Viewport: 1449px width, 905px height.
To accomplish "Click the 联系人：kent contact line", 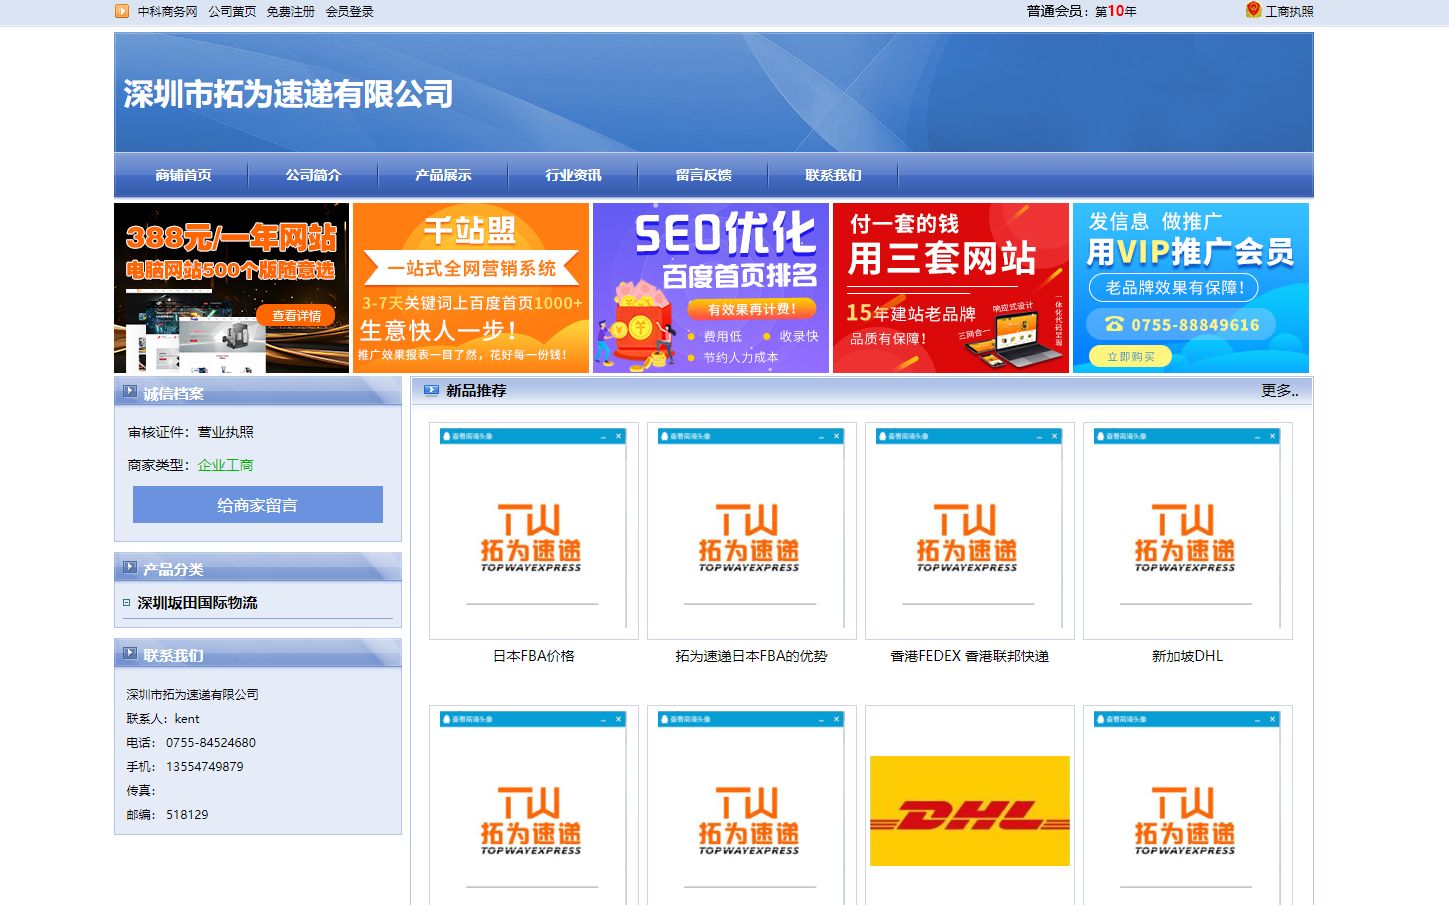I will click(163, 719).
